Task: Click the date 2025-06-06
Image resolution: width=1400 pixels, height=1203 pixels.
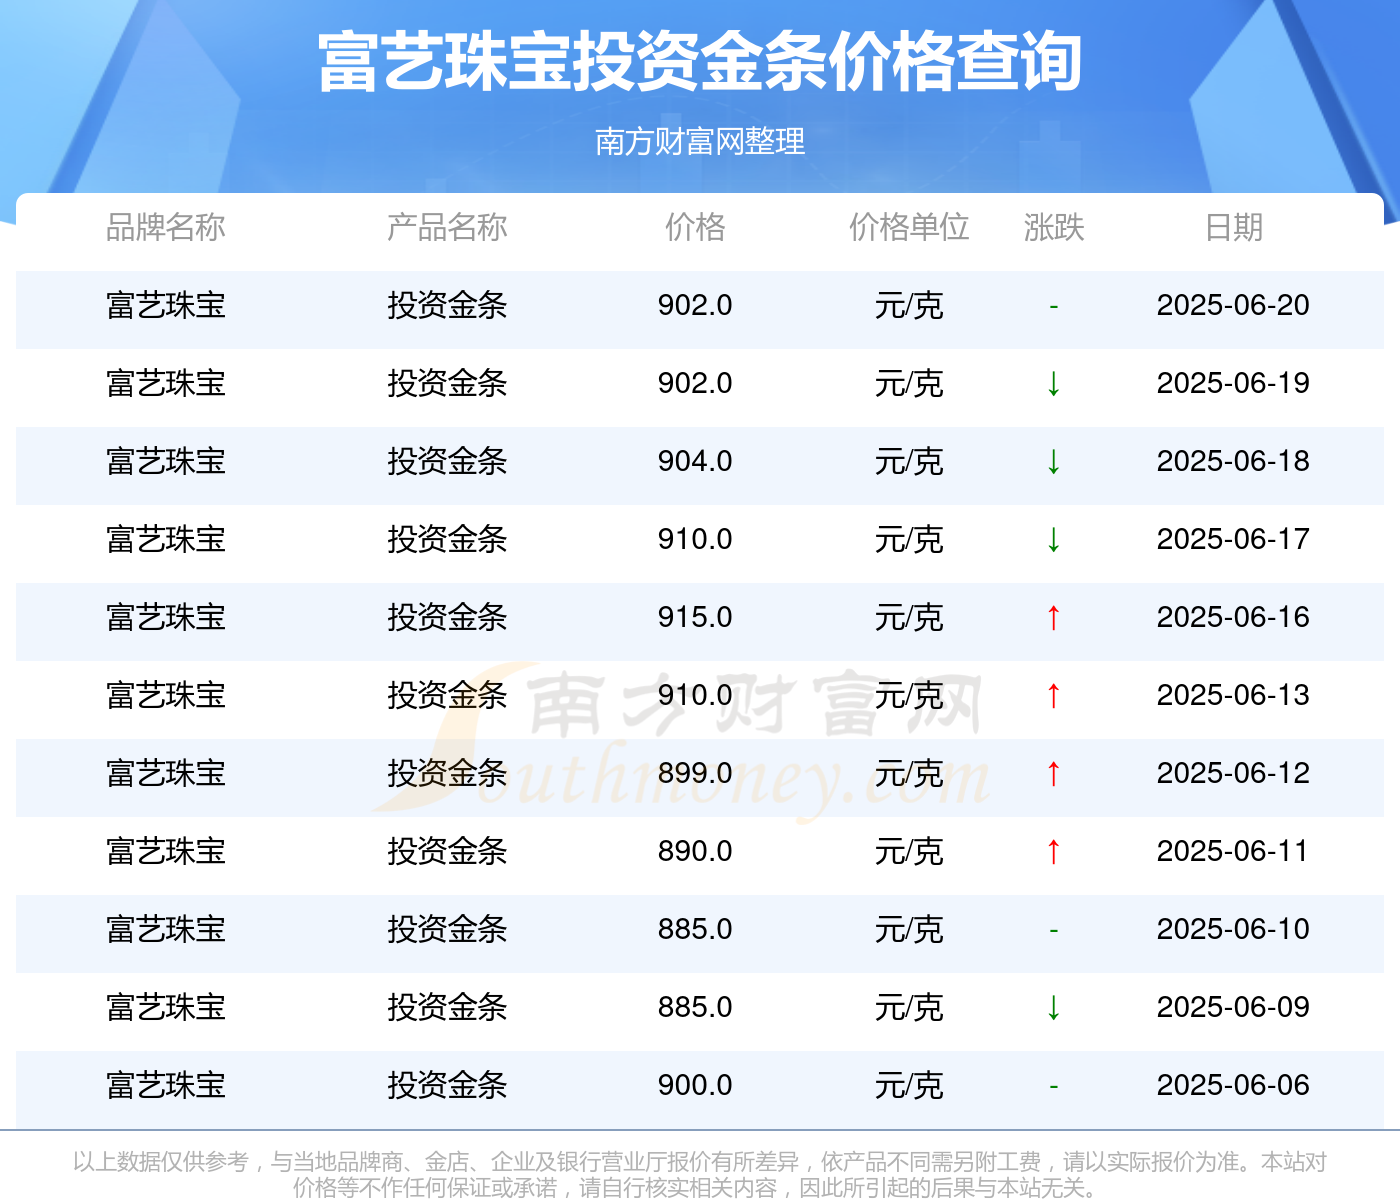Action: 1233,1085
